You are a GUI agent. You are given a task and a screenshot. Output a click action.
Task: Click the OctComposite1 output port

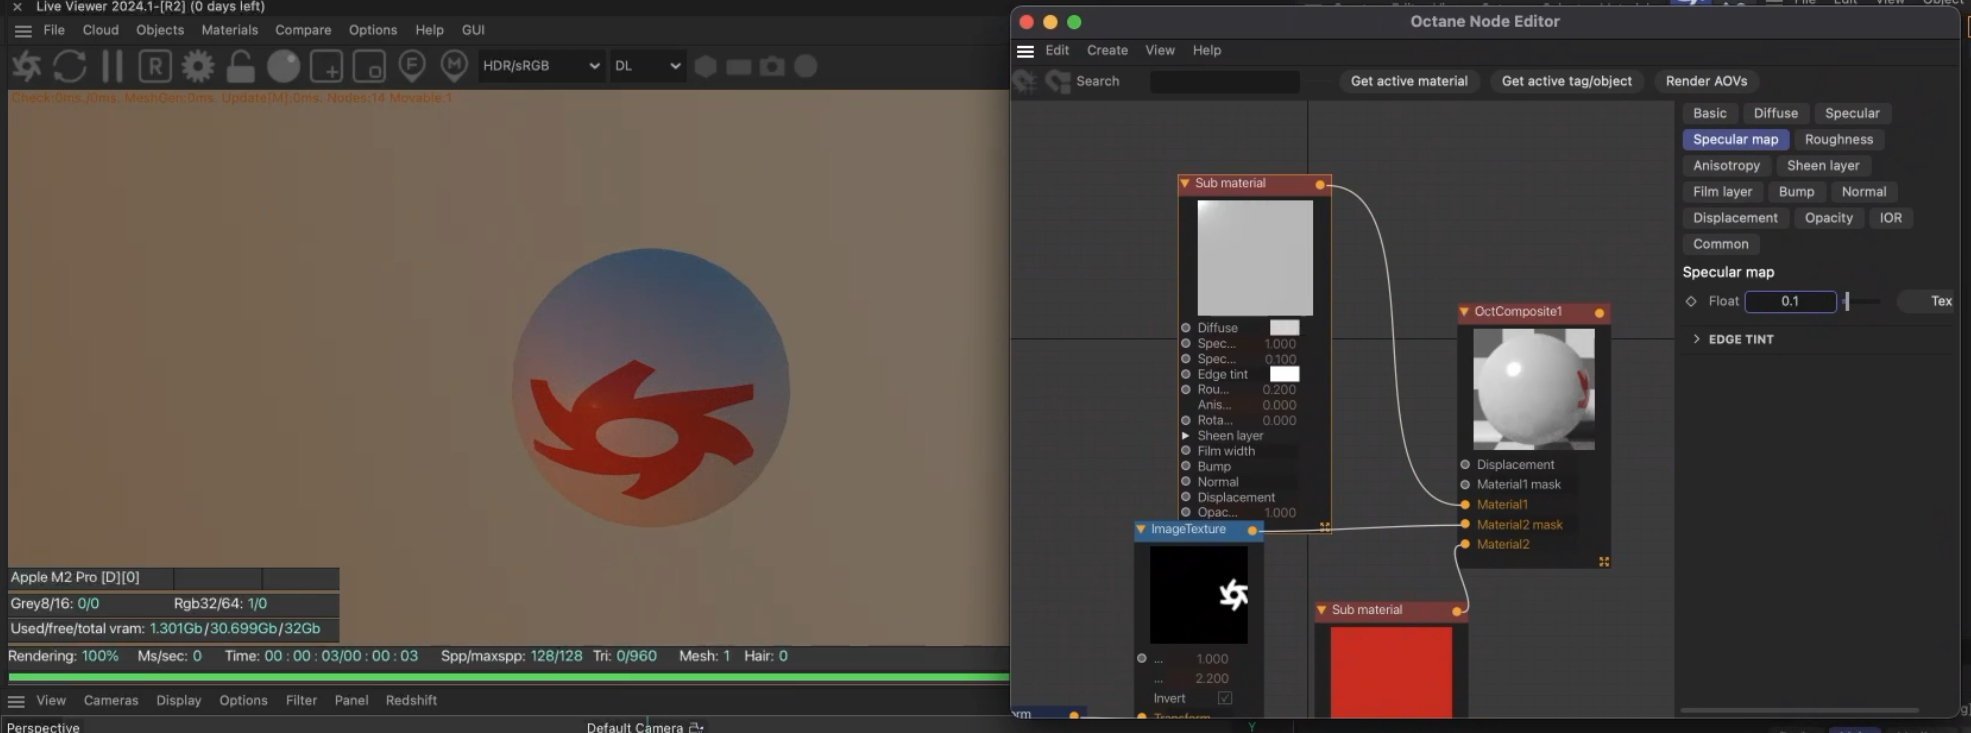[1600, 314]
